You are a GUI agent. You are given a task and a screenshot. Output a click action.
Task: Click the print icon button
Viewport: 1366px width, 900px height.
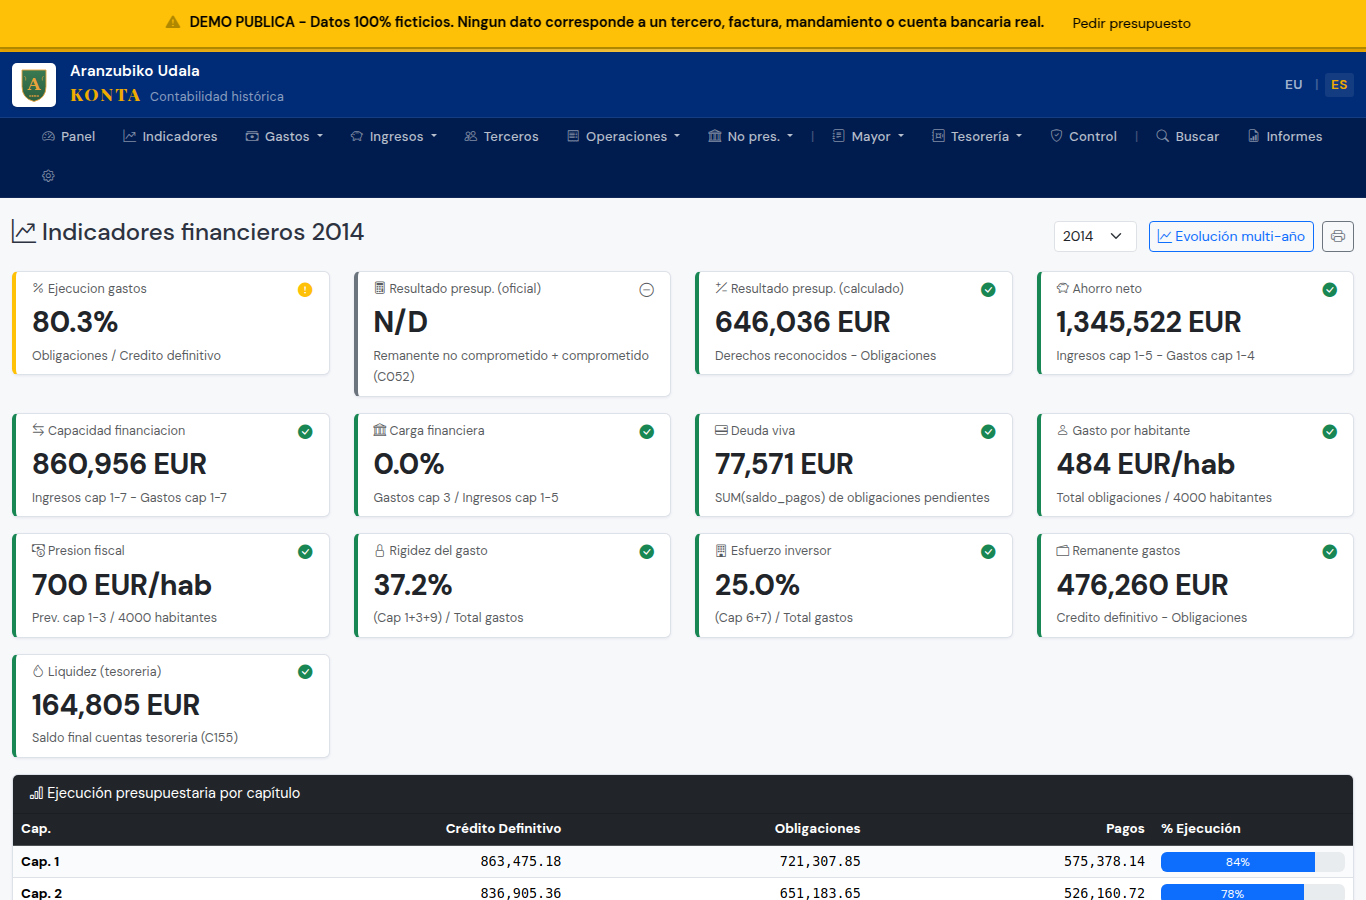[1338, 236]
